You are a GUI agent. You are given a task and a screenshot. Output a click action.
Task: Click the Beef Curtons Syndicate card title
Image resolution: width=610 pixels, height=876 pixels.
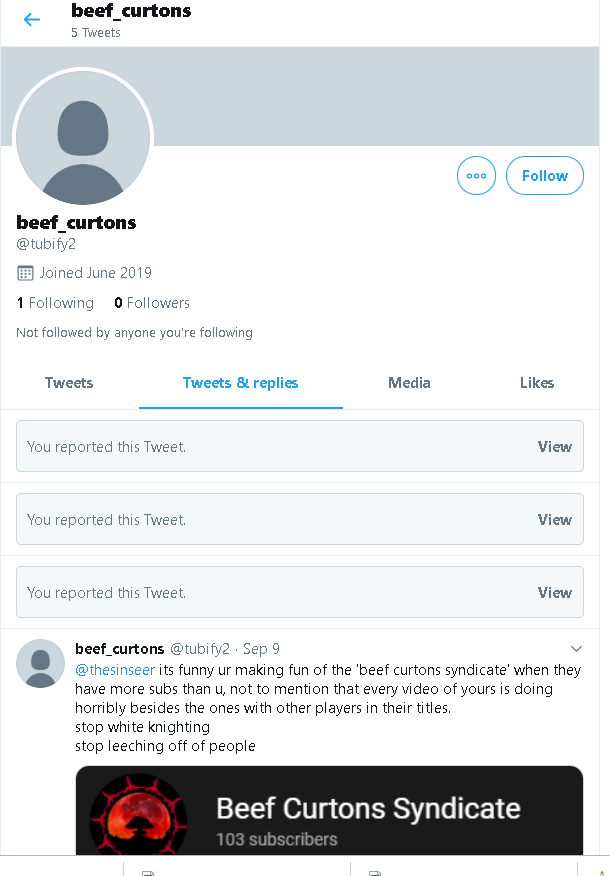click(368, 808)
